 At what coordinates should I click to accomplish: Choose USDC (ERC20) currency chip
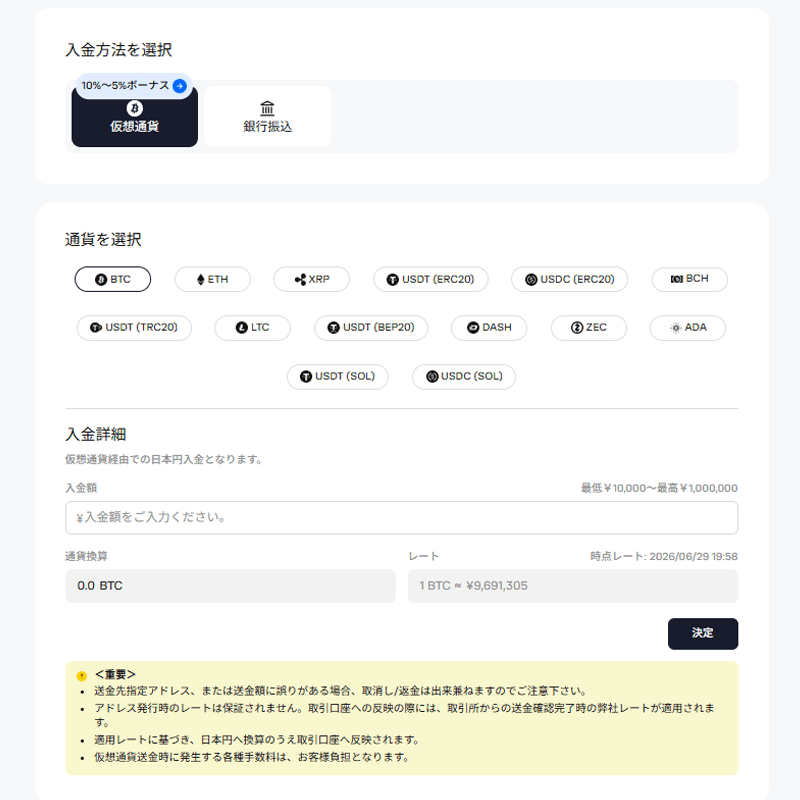click(569, 279)
